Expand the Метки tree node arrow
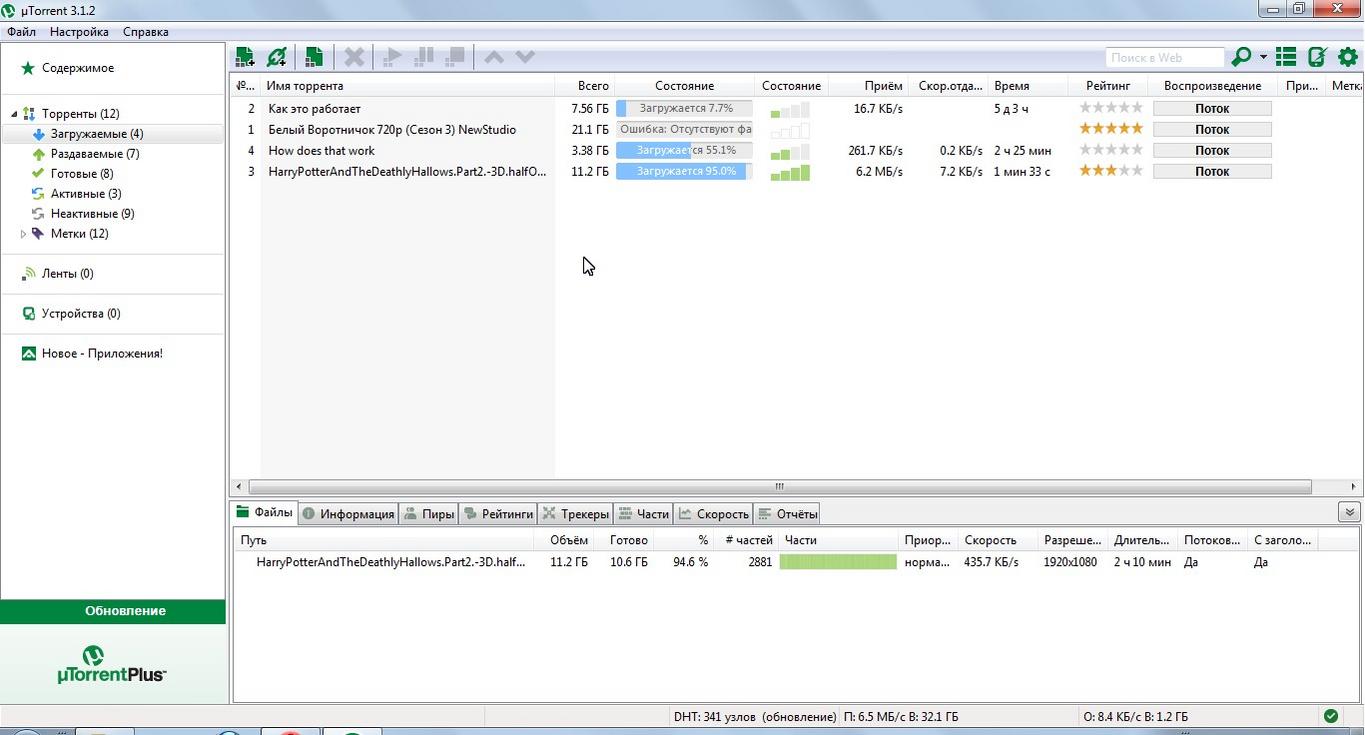Screen dimensions: 1365x735 click(23, 233)
